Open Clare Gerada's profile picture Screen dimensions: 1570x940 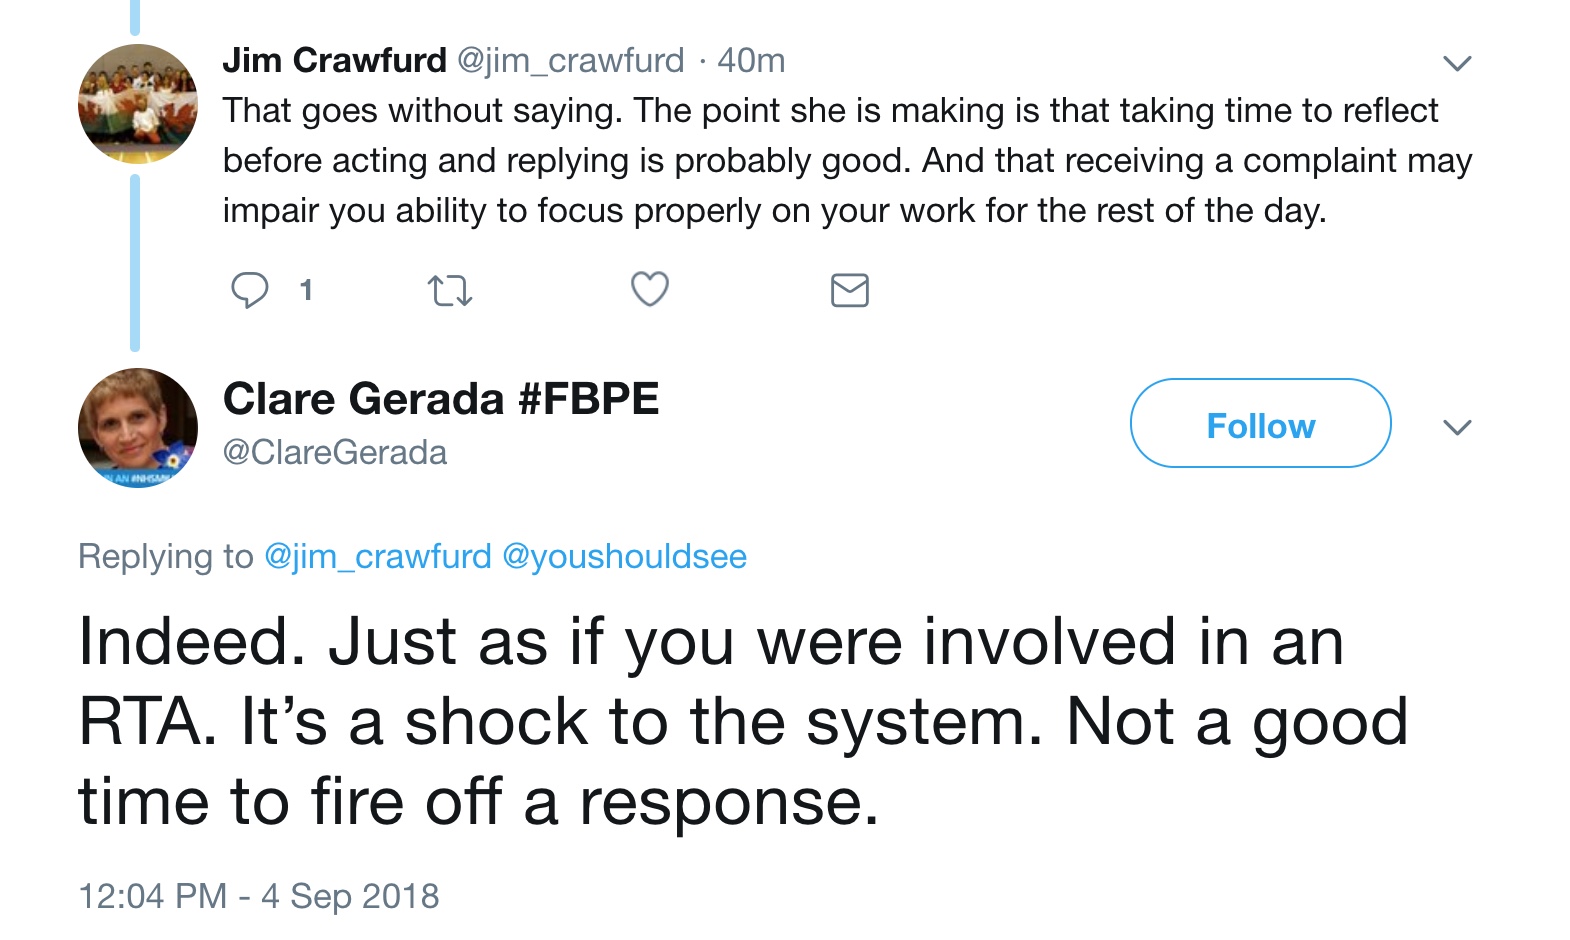pyautogui.click(x=138, y=428)
